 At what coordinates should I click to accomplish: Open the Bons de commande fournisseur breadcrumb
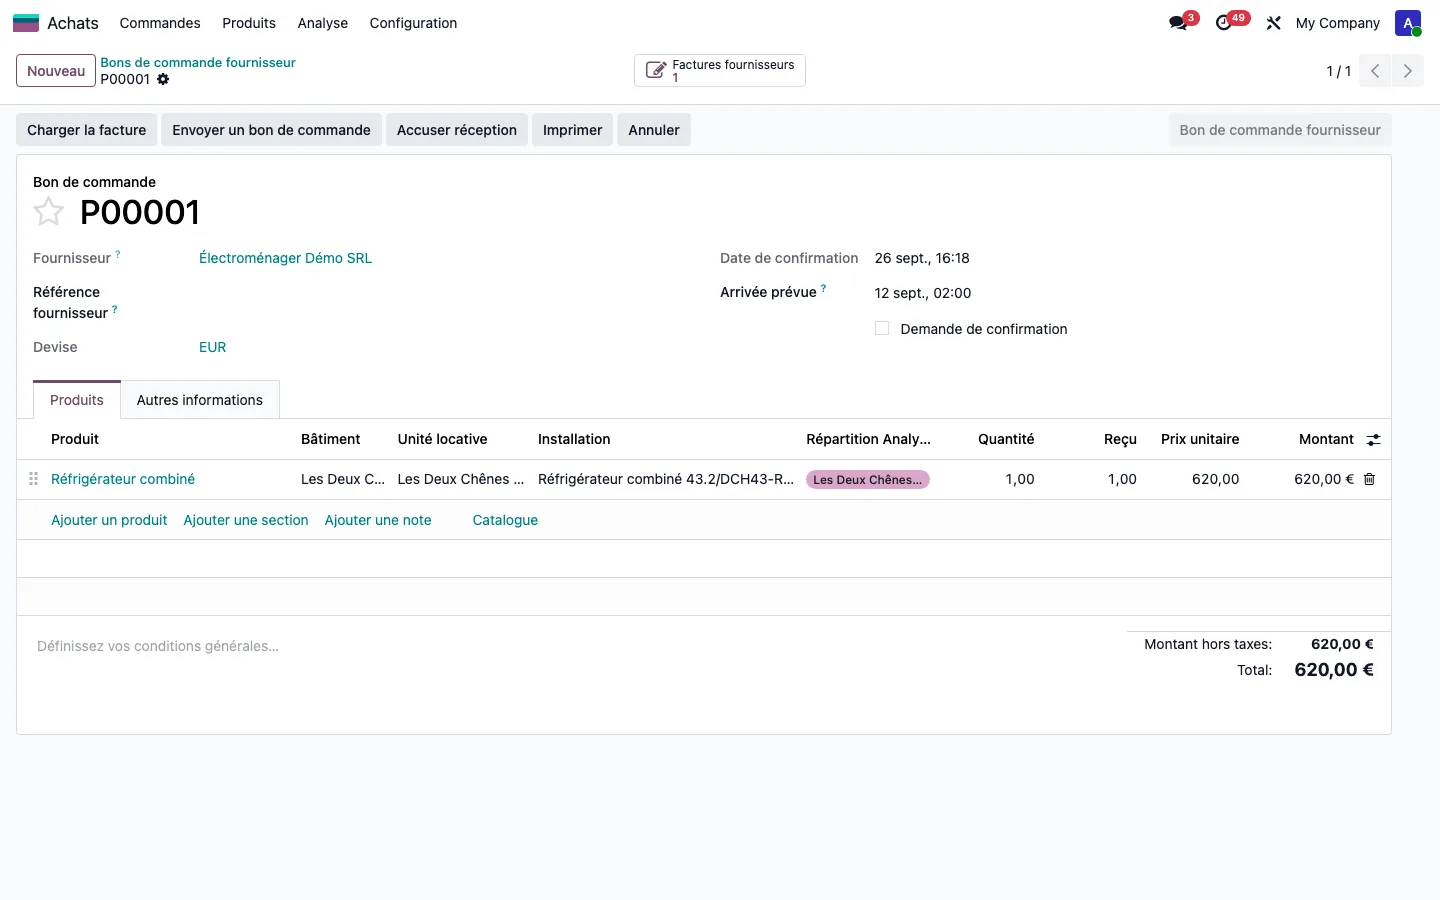198,62
